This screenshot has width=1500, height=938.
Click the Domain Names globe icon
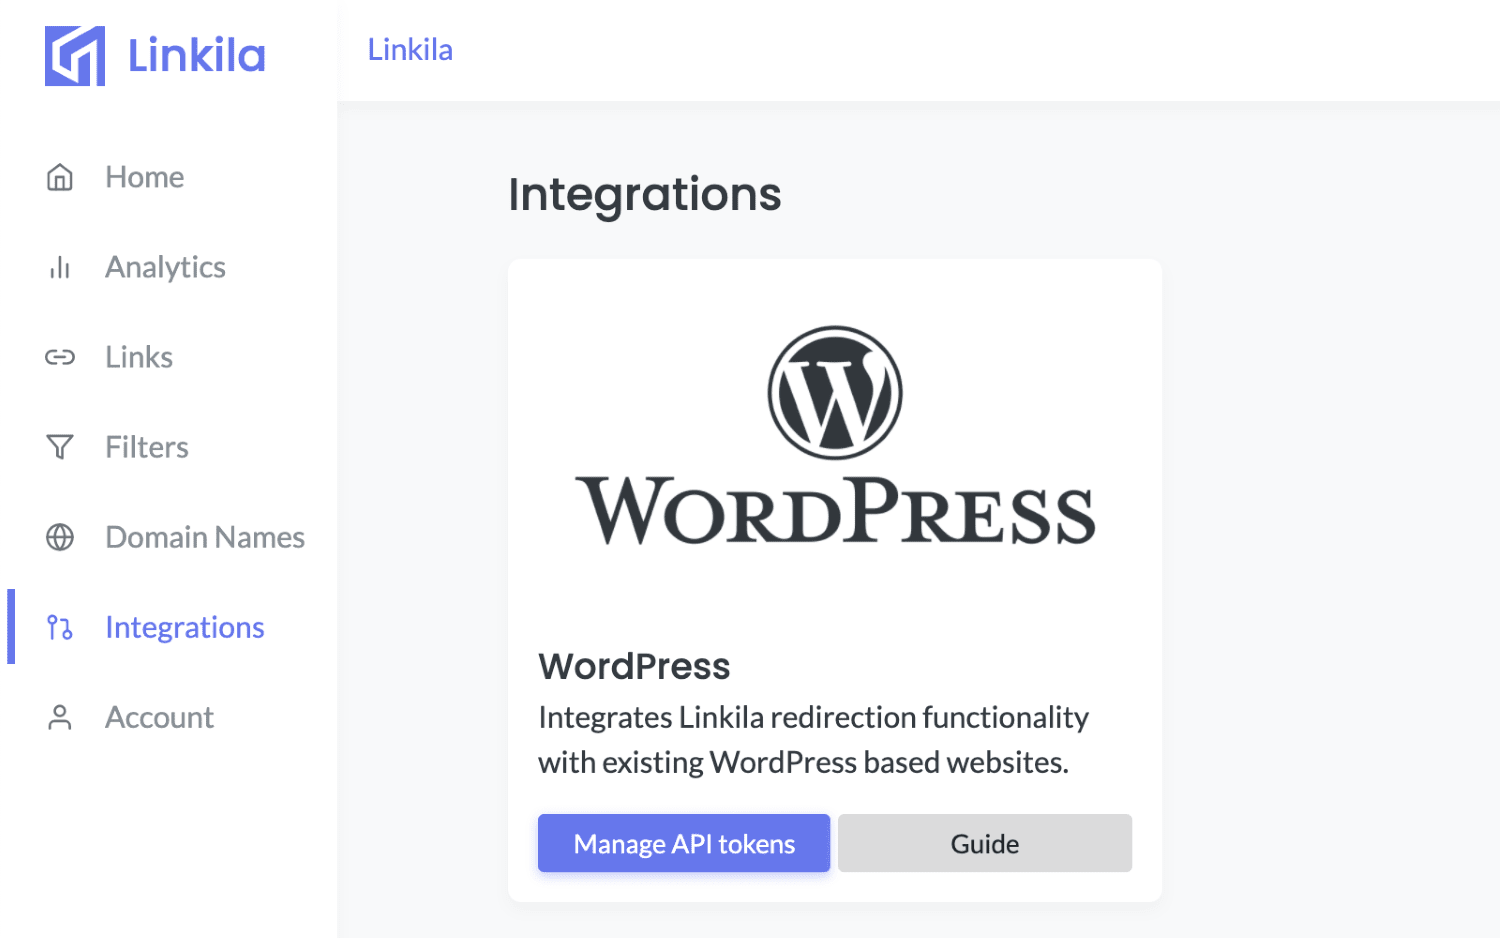(60, 537)
